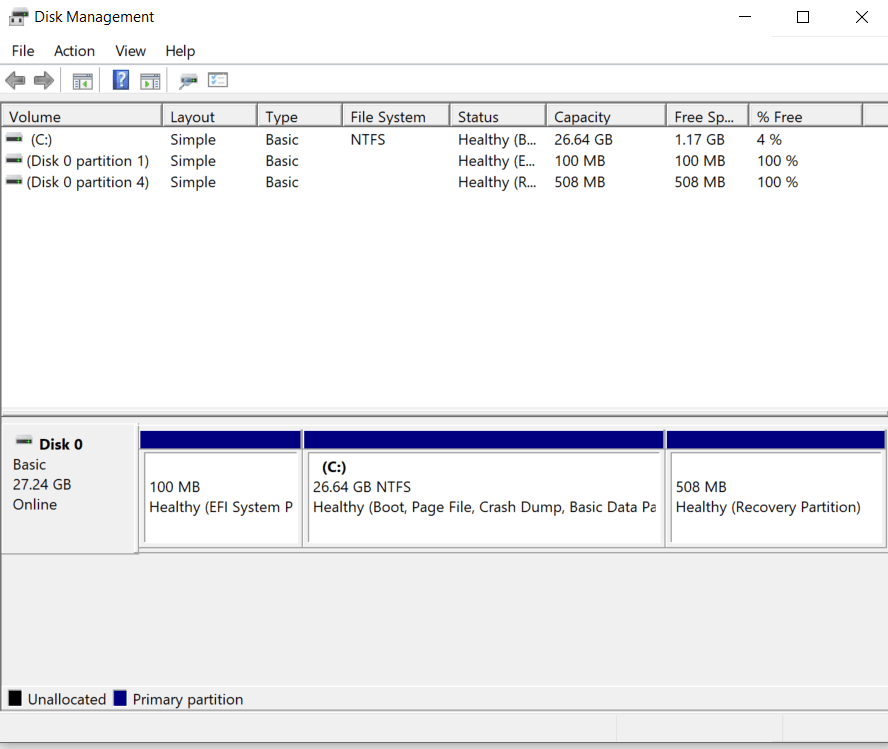Toggle Show/Hide Console Tree icon
The height and width of the screenshot is (749, 888).
(83, 81)
